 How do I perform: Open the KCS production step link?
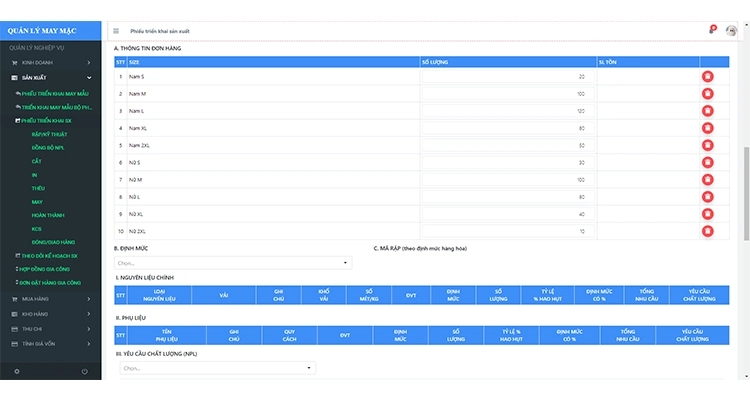tap(36, 229)
